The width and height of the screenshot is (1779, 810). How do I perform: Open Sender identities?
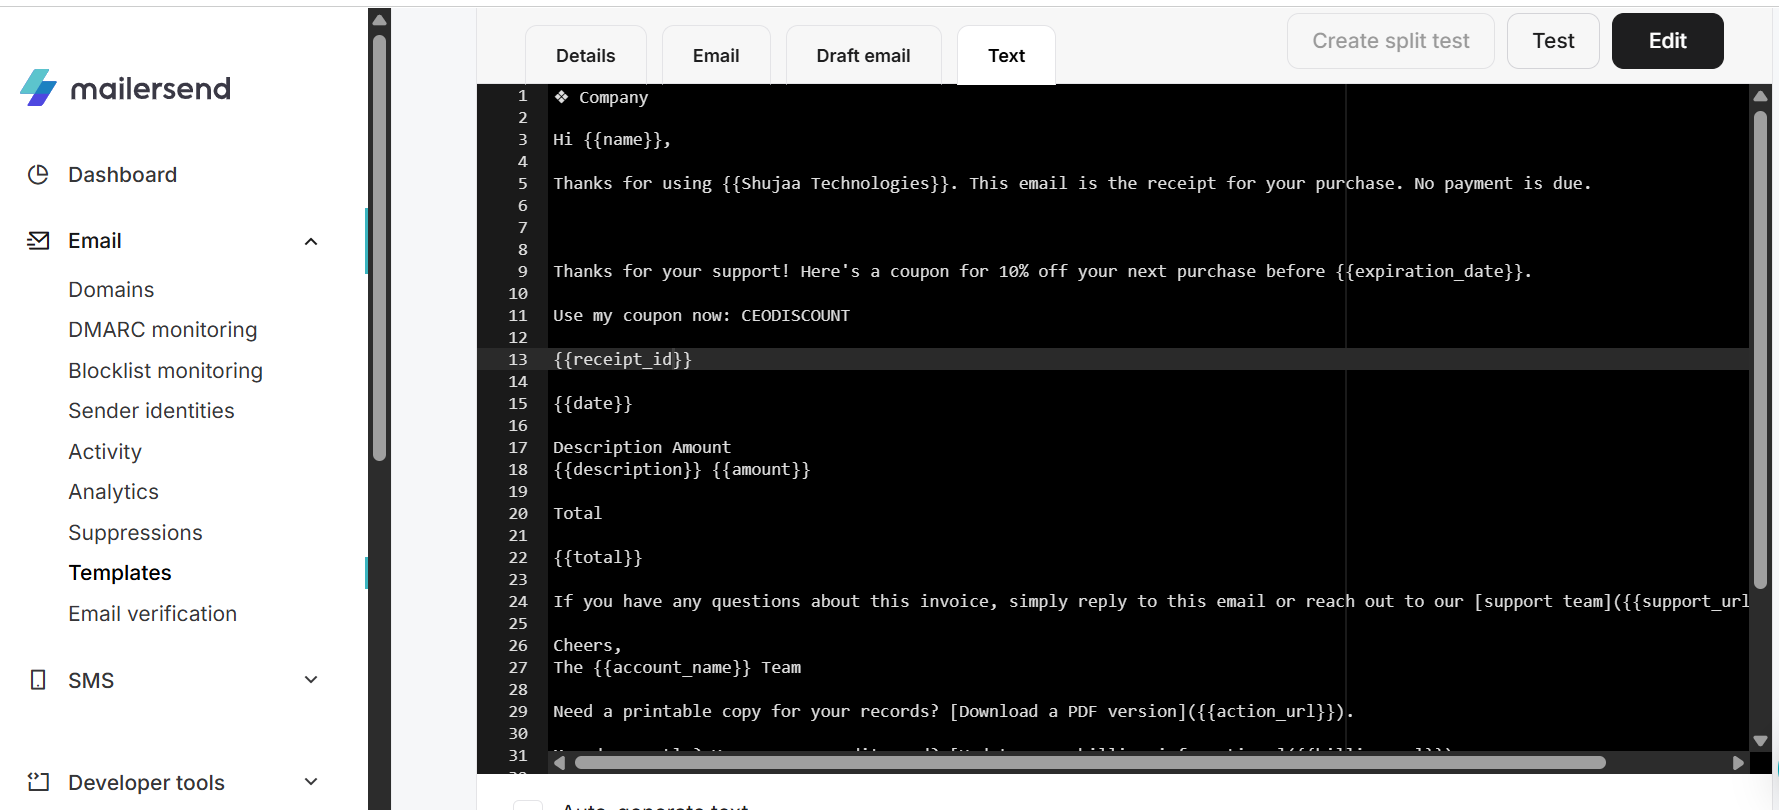coord(151,411)
